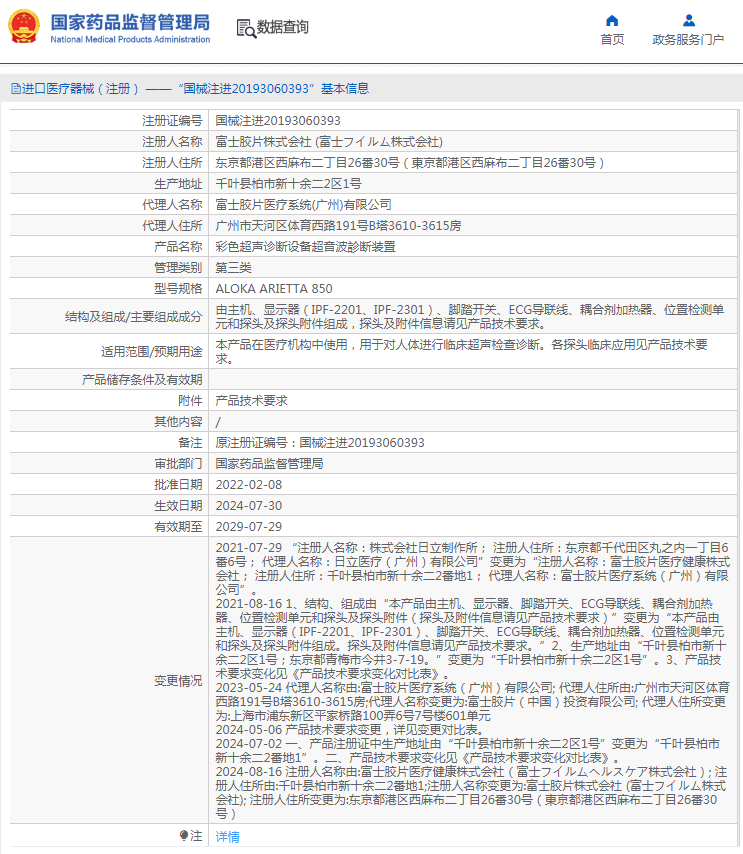Click the lightbulb icon beside 注

click(184, 835)
